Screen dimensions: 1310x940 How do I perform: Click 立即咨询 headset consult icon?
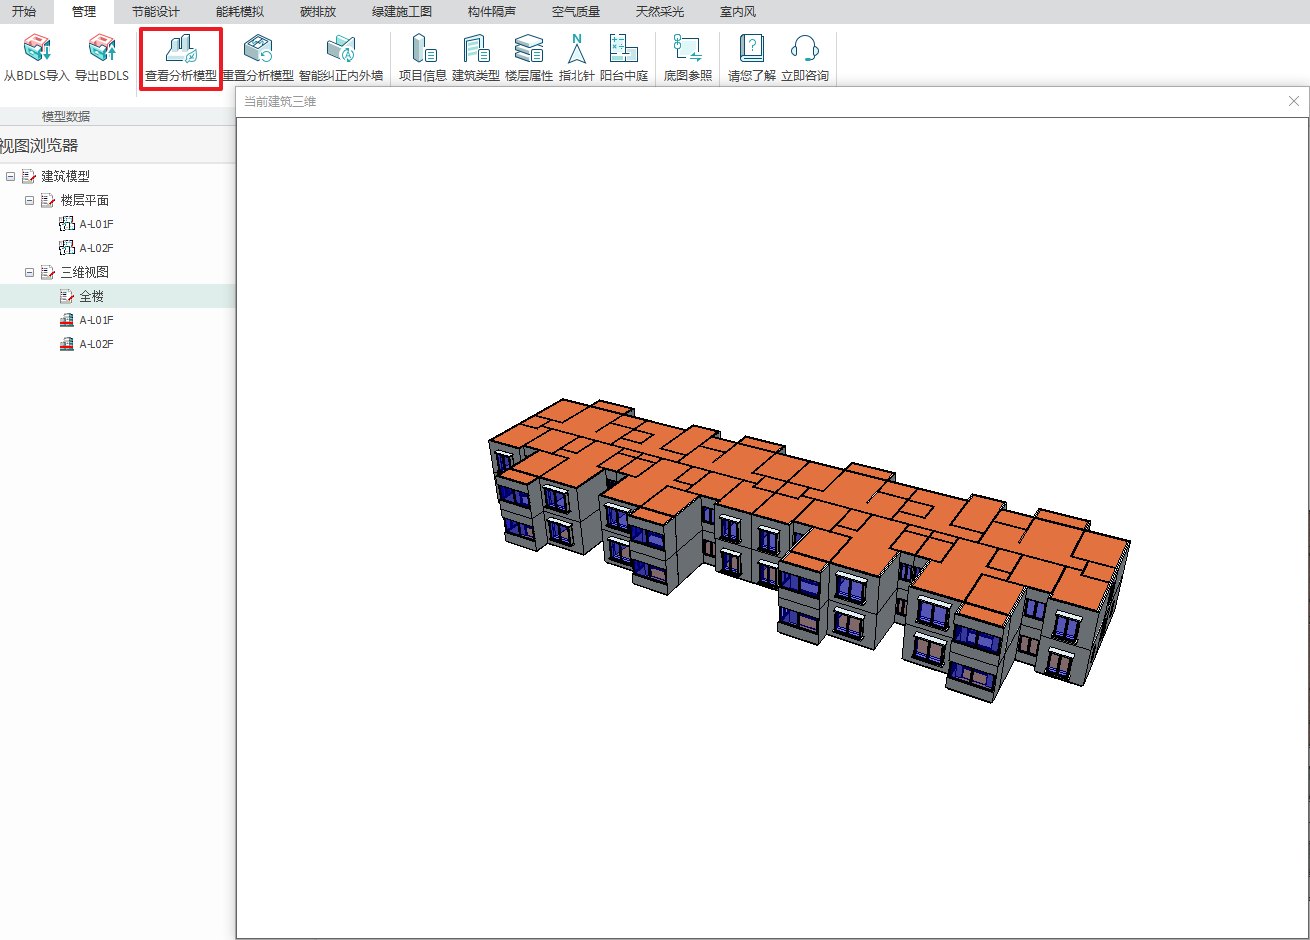pos(805,48)
